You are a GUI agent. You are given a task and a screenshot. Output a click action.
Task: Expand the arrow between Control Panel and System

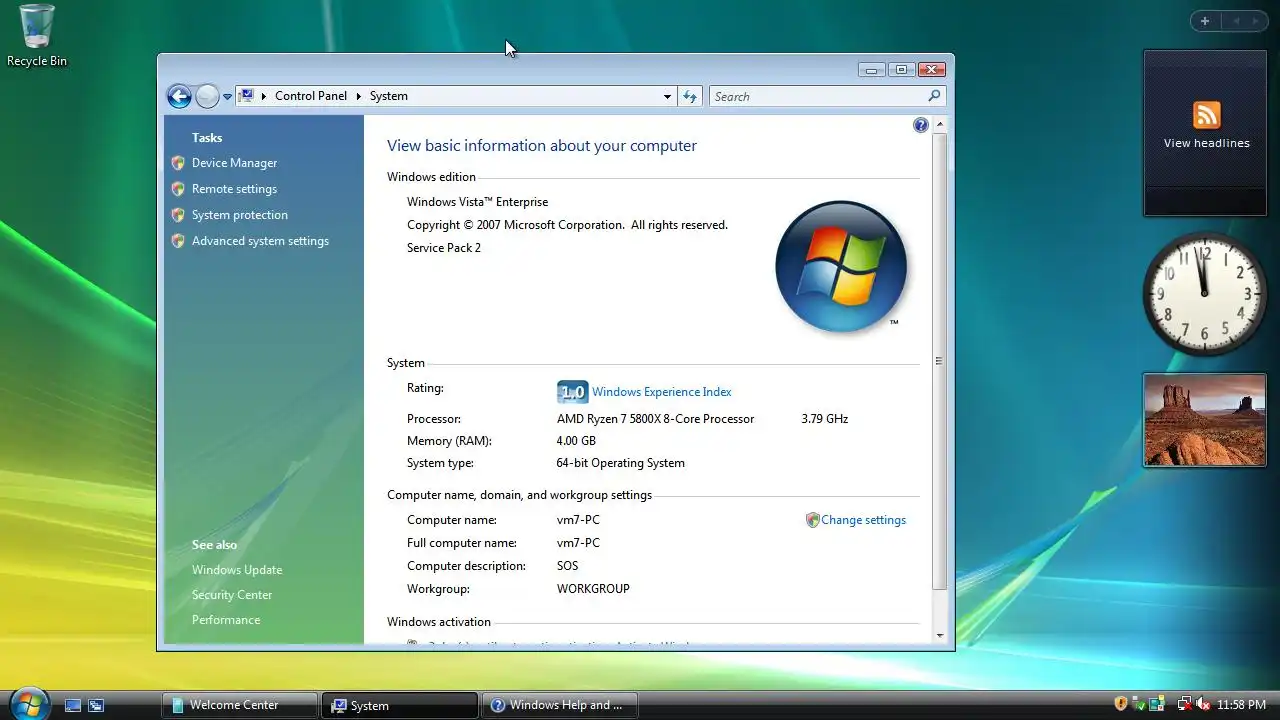tap(359, 96)
